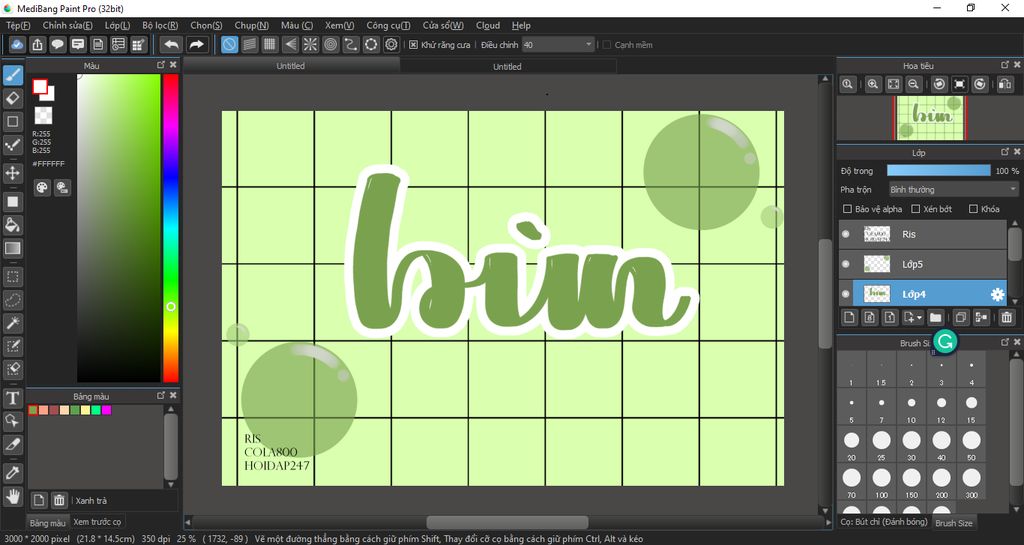Enable Khóa layer lock checkbox
The image size is (1024, 545).
tap(973, 209)
